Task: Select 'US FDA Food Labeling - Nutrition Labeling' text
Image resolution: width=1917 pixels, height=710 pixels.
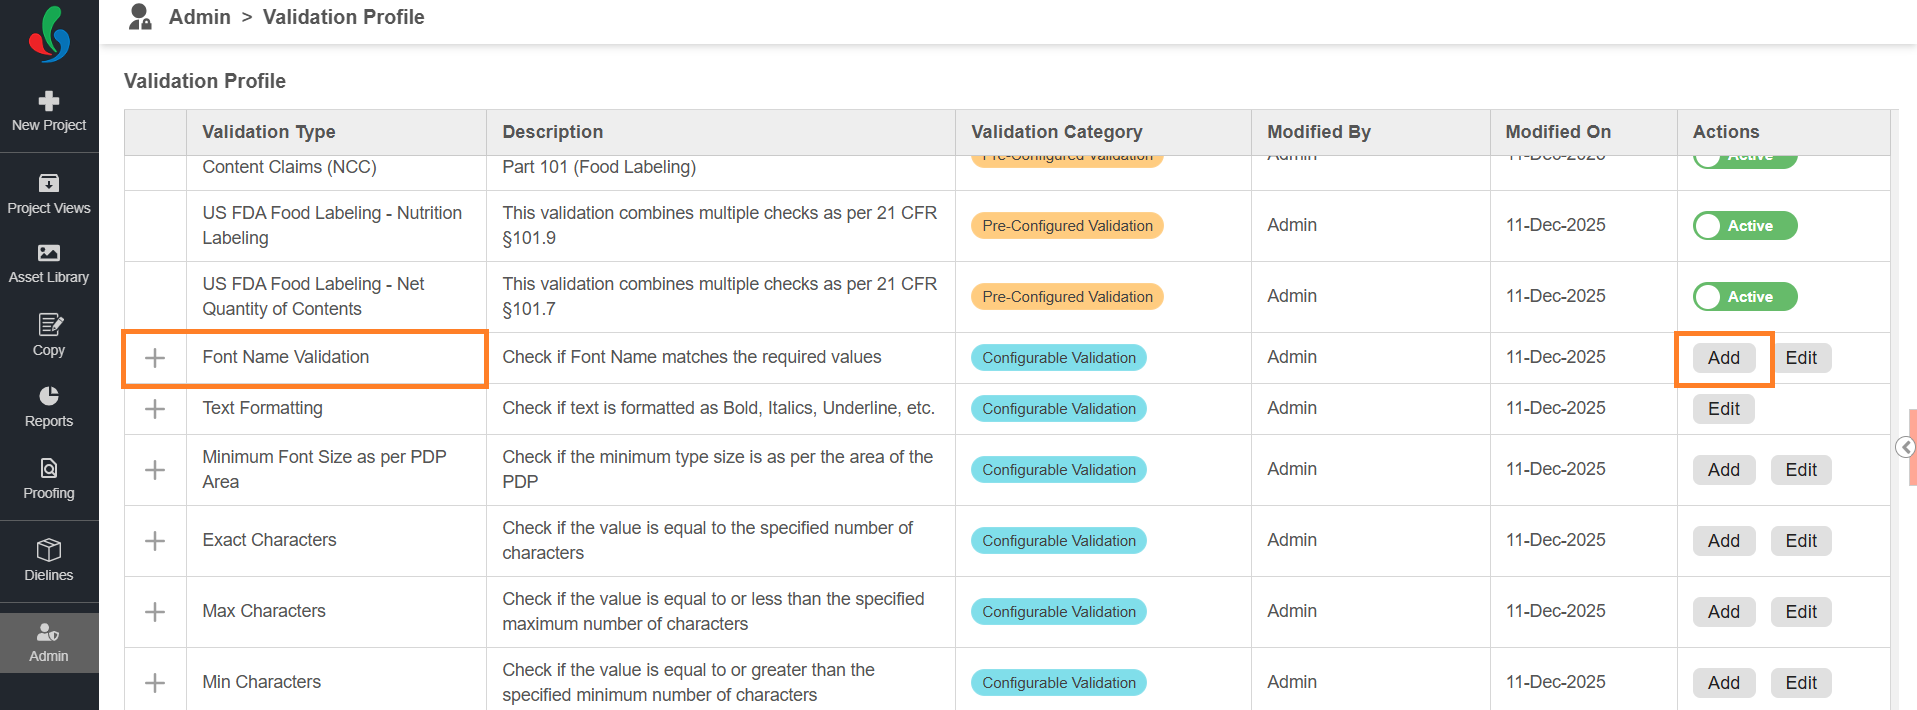Action: 332,226
